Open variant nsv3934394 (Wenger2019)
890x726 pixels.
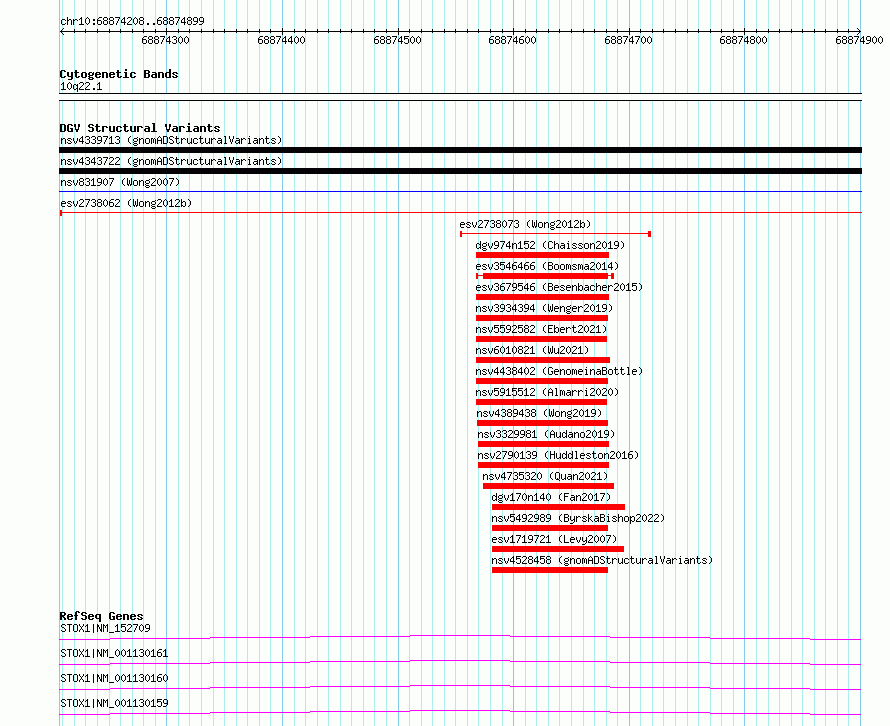point(544,308)
